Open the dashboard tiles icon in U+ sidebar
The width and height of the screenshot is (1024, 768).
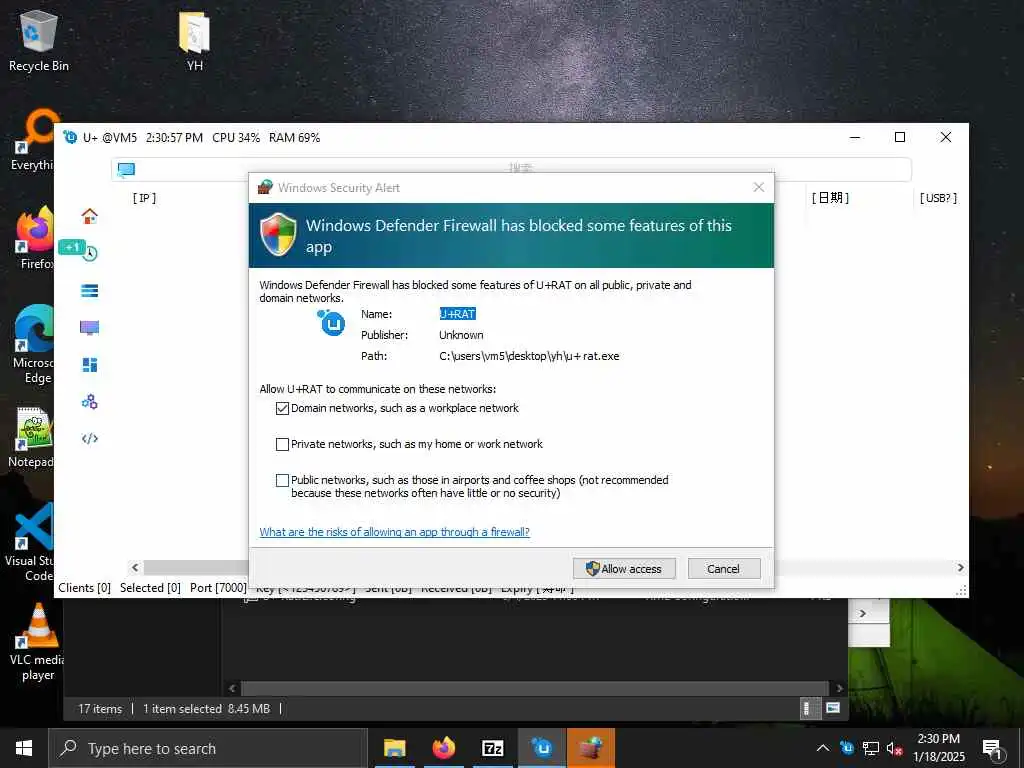(89, 364)
